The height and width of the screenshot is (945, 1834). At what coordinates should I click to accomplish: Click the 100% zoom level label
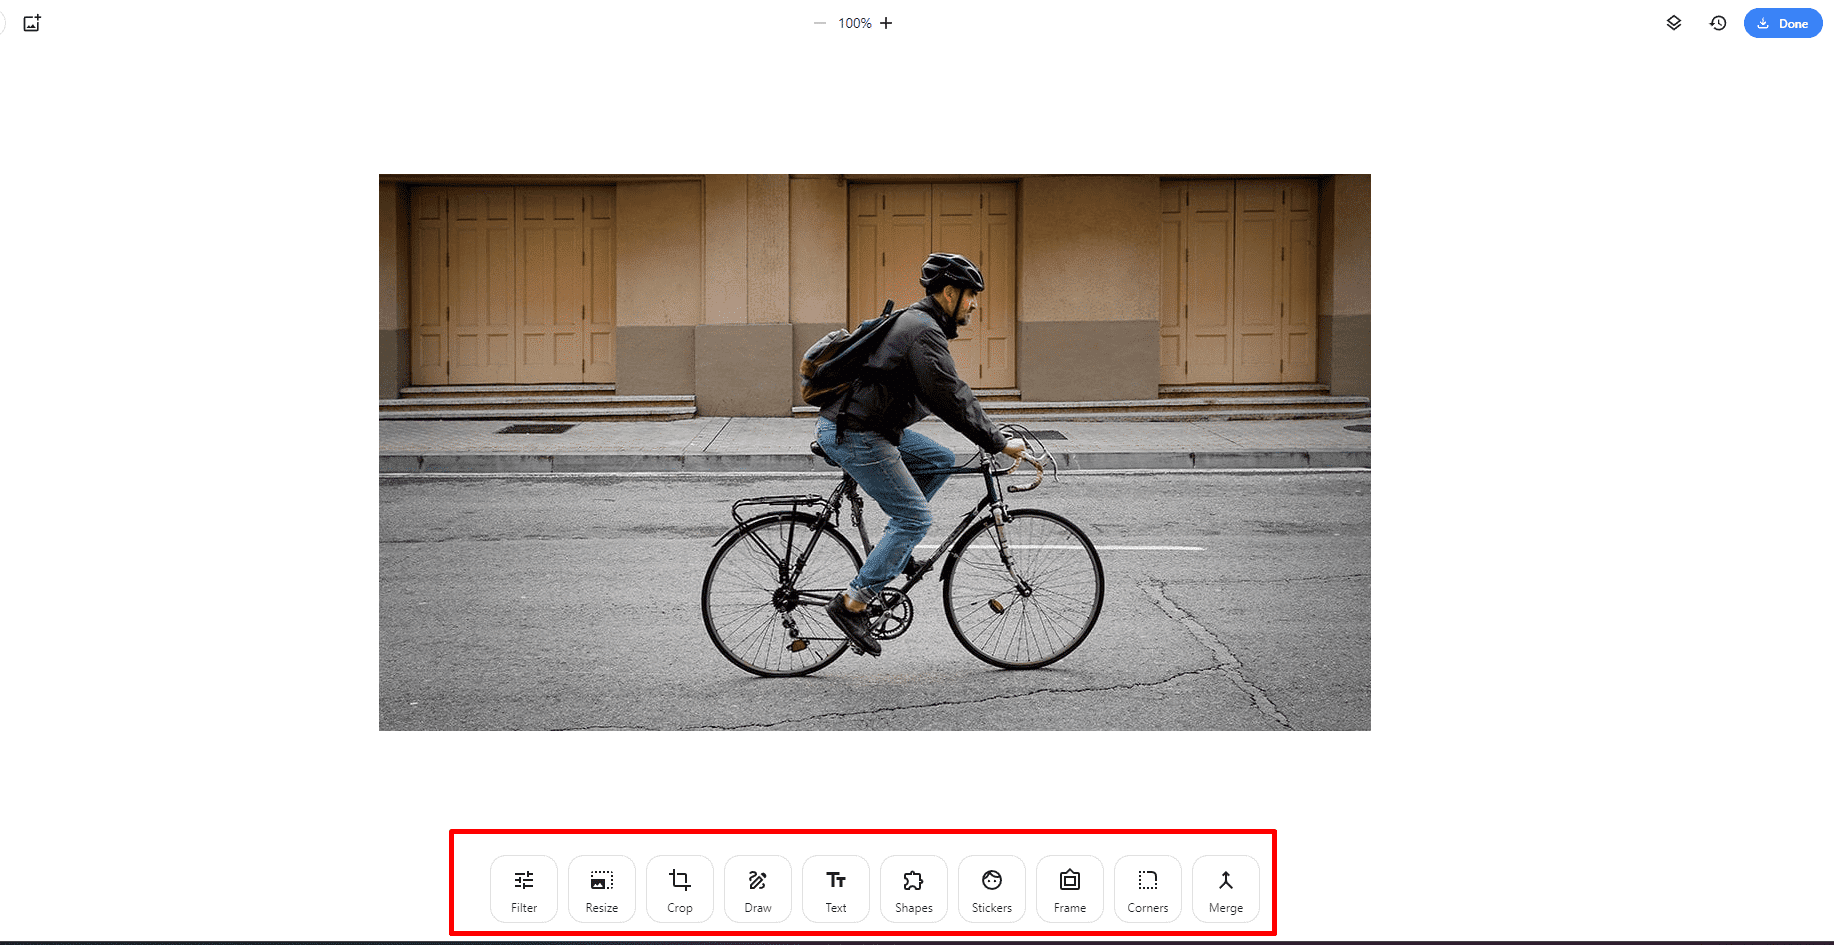(x=854, y=23)
